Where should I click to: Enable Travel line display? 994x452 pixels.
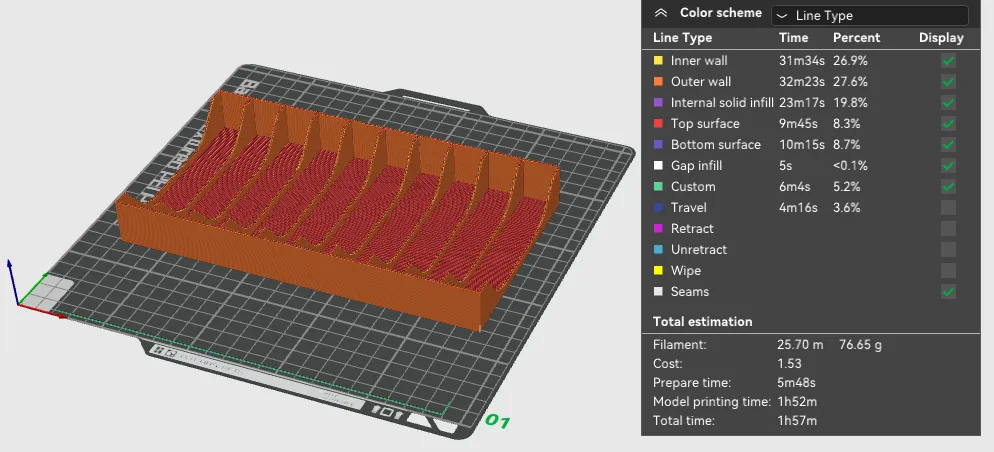(x=948, y=207)
